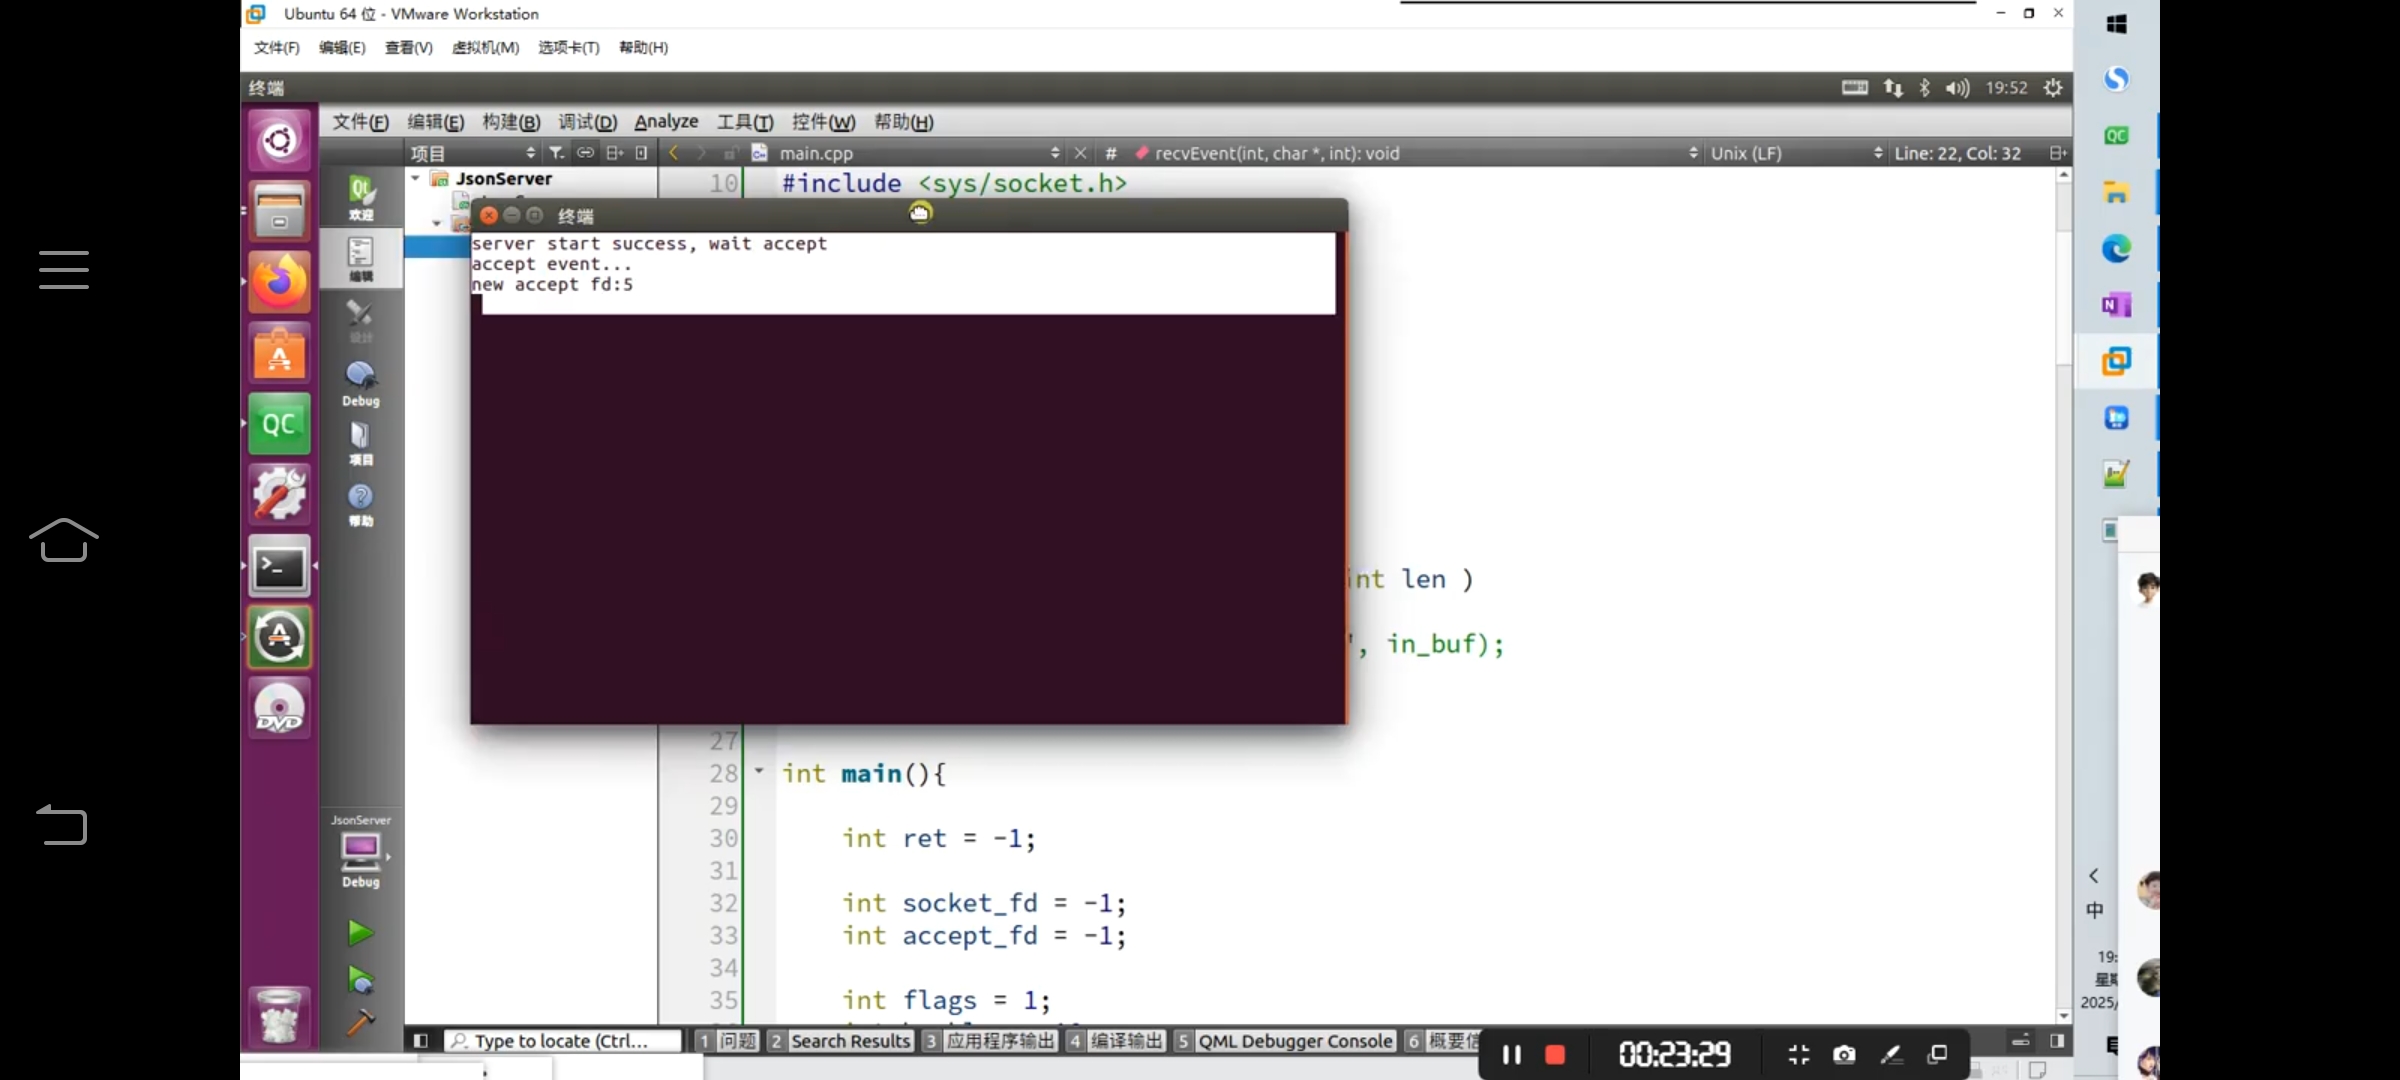The width and height of the screenshot is (2400, 1080).
Task: Open the Analyze menu
Action: click(666, 122)
